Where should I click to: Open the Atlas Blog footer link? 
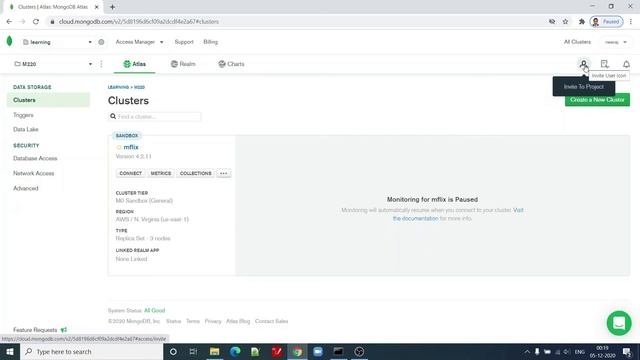[238, 321]
